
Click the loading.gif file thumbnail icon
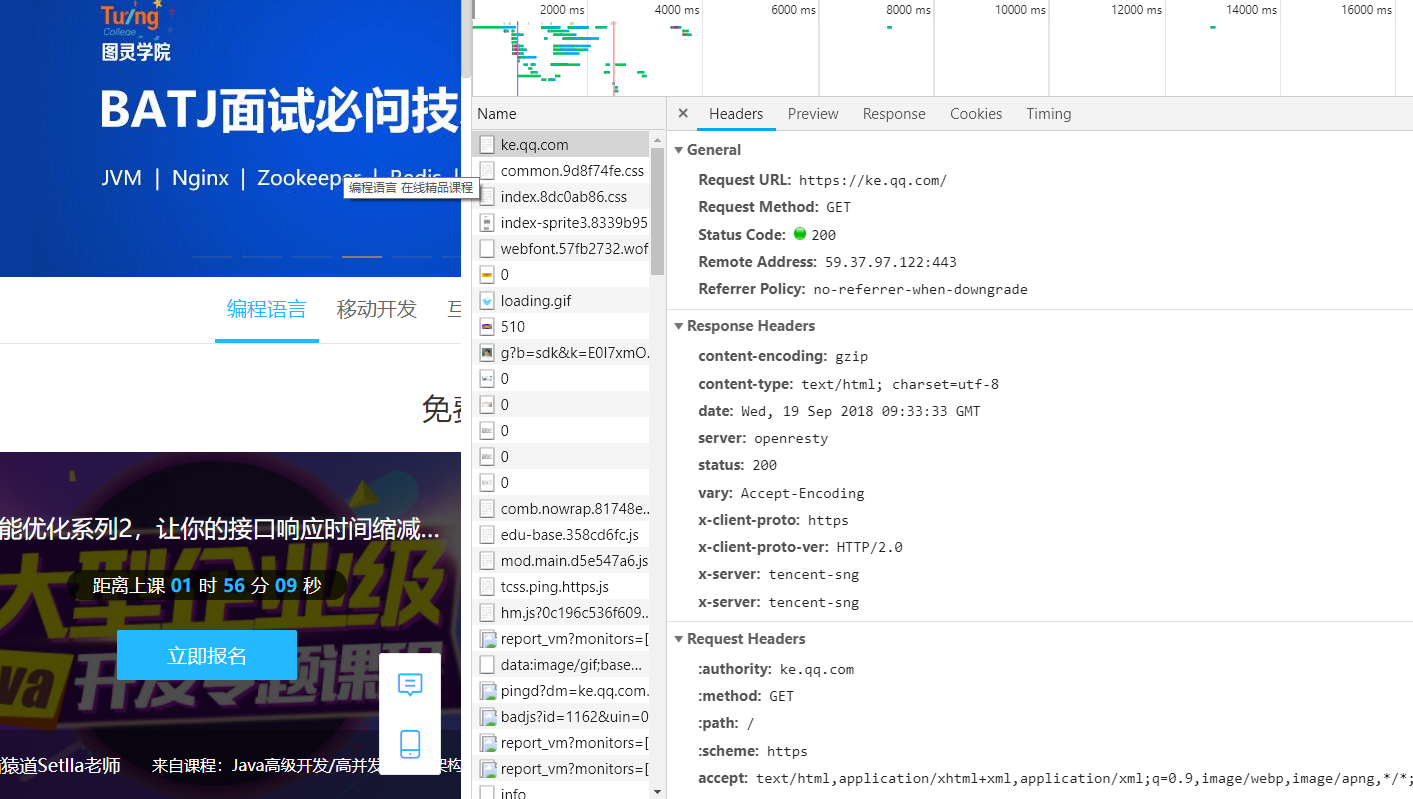coord(487,301)
